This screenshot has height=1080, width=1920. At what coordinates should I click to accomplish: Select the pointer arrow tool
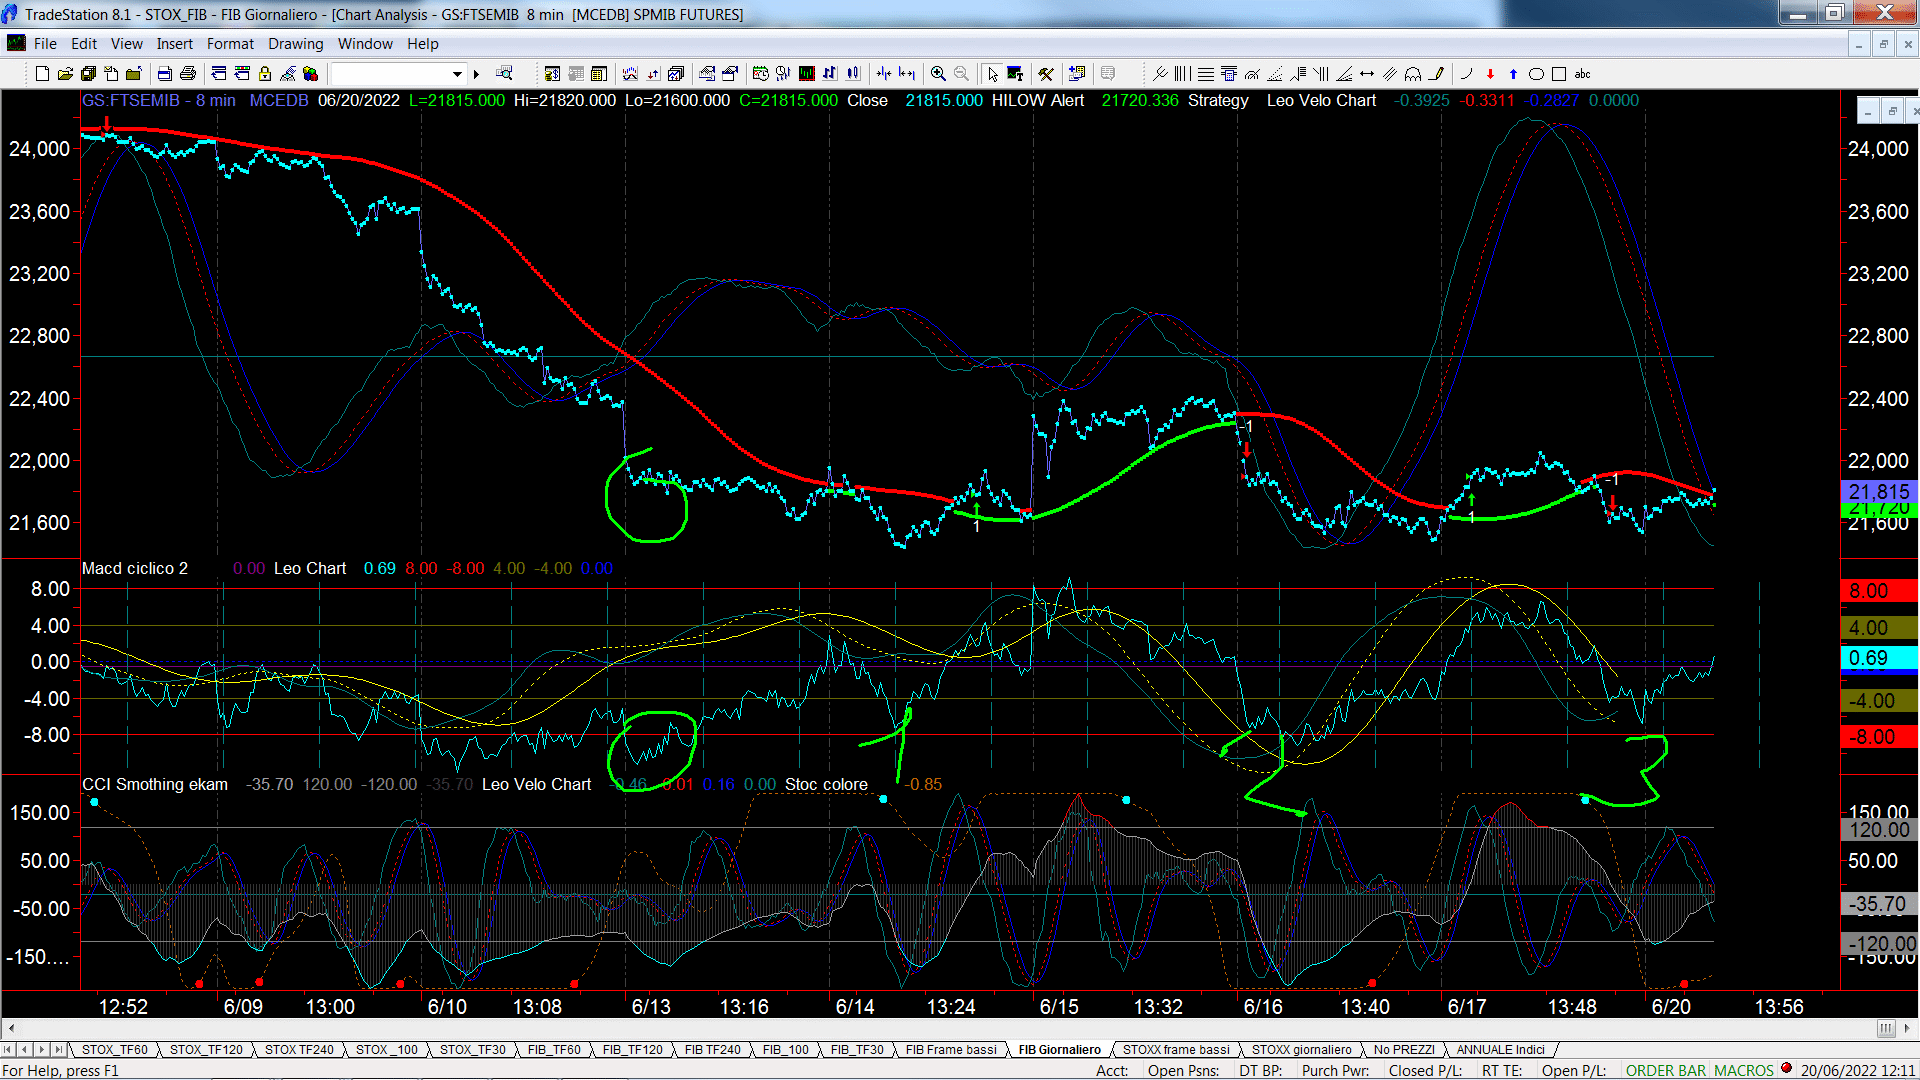(x=993, y=74)
